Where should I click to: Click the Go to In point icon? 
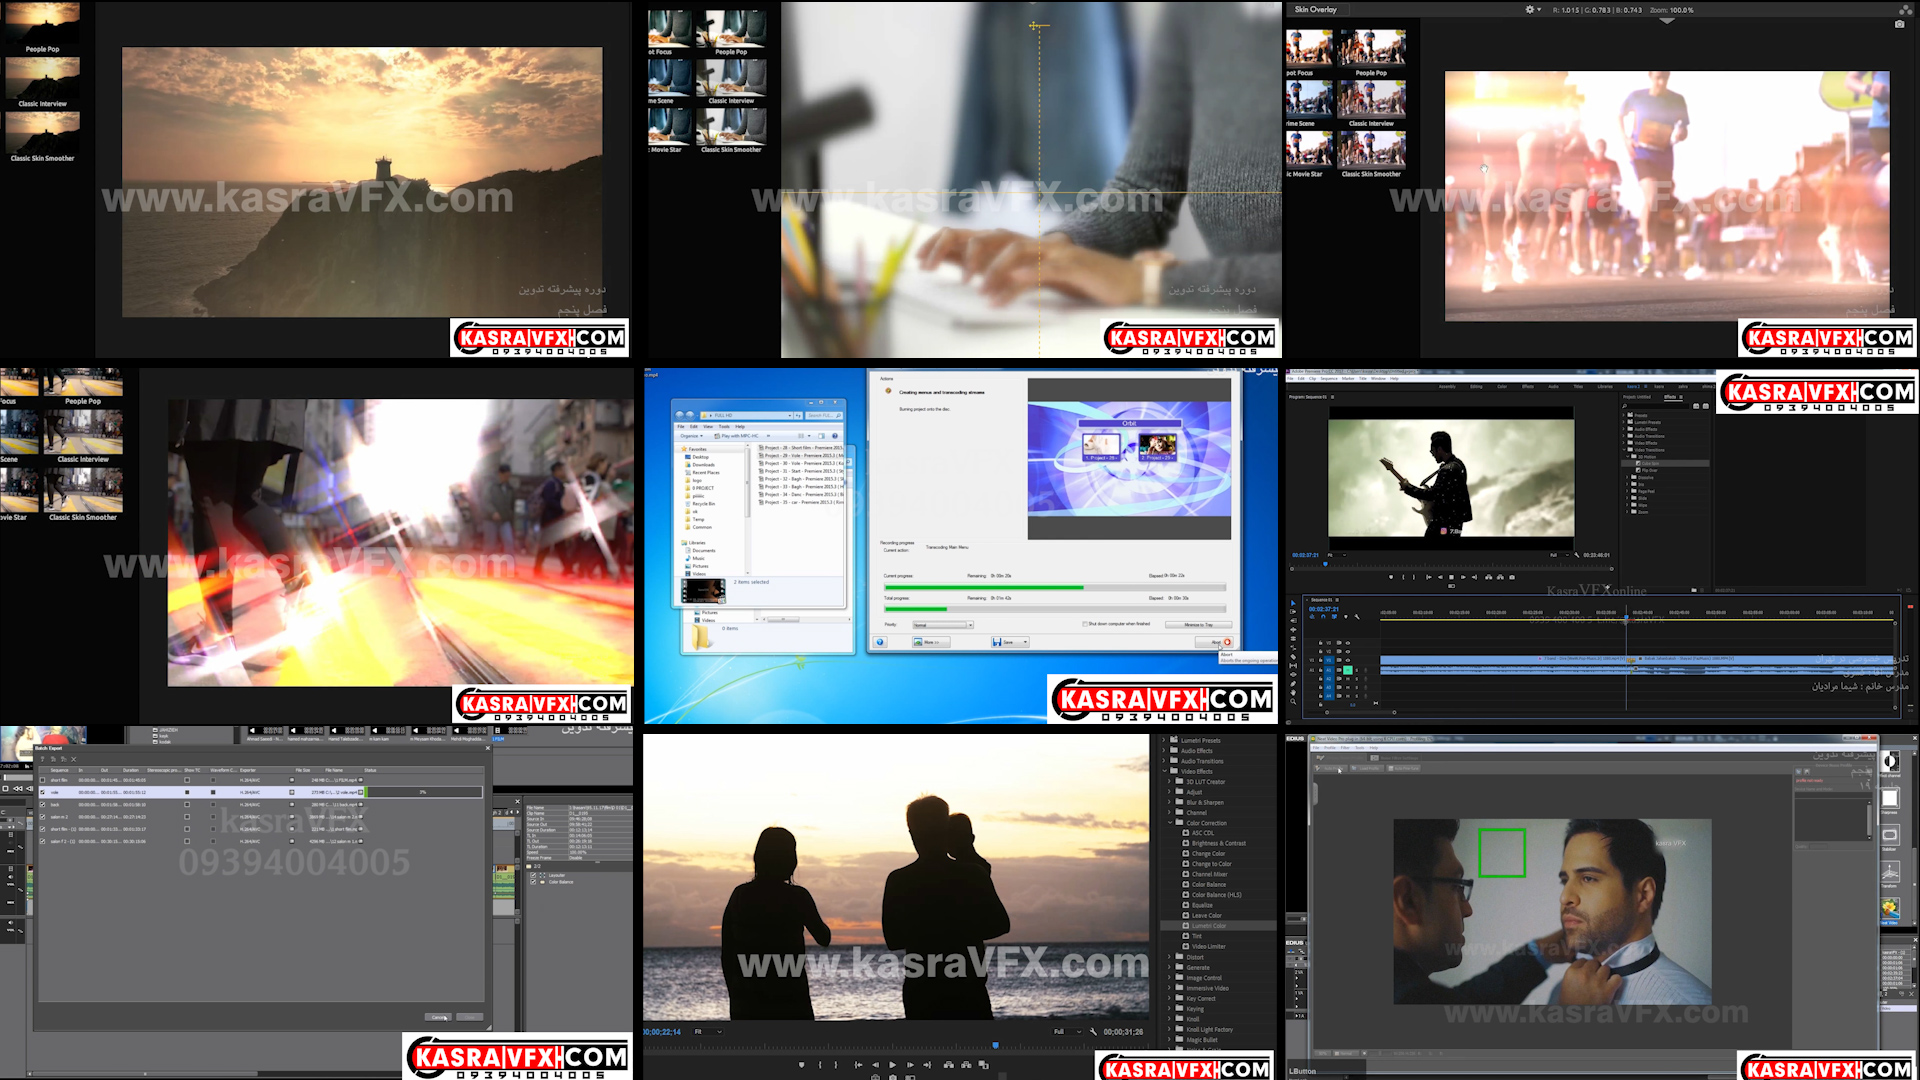[x=858, y=1065]
